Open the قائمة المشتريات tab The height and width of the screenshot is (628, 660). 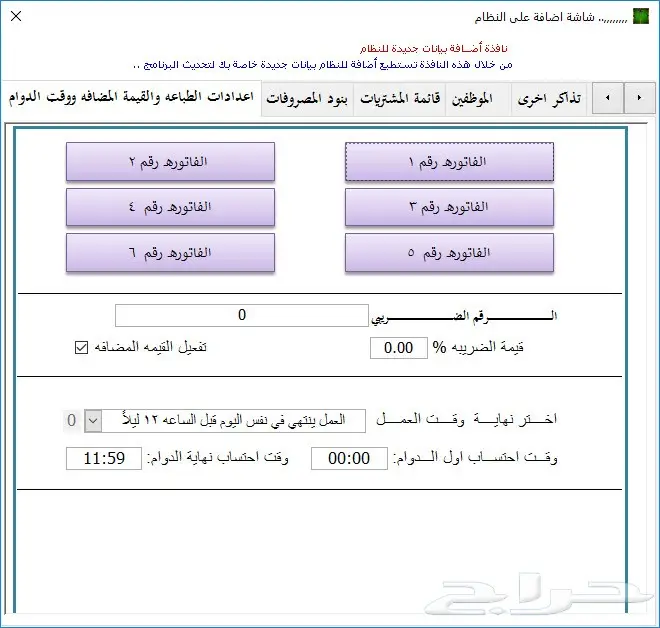[400, 98]
